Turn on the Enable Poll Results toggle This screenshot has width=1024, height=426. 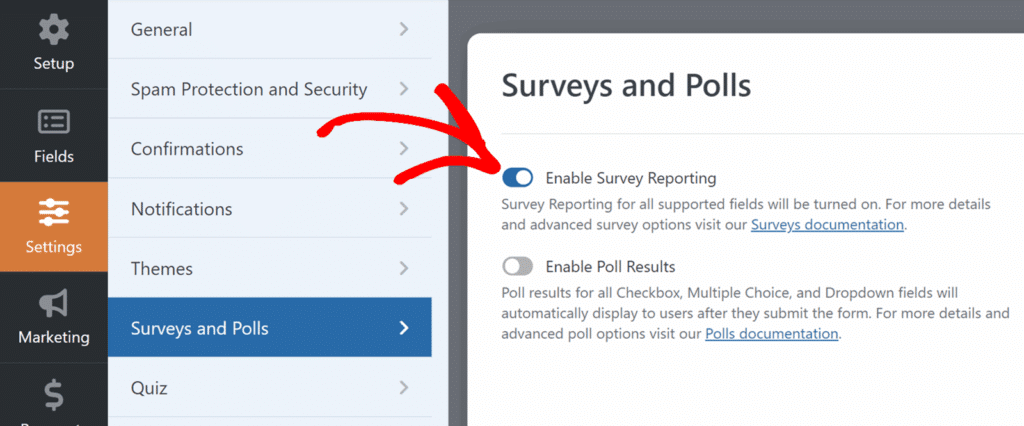(x=518, y=267)
